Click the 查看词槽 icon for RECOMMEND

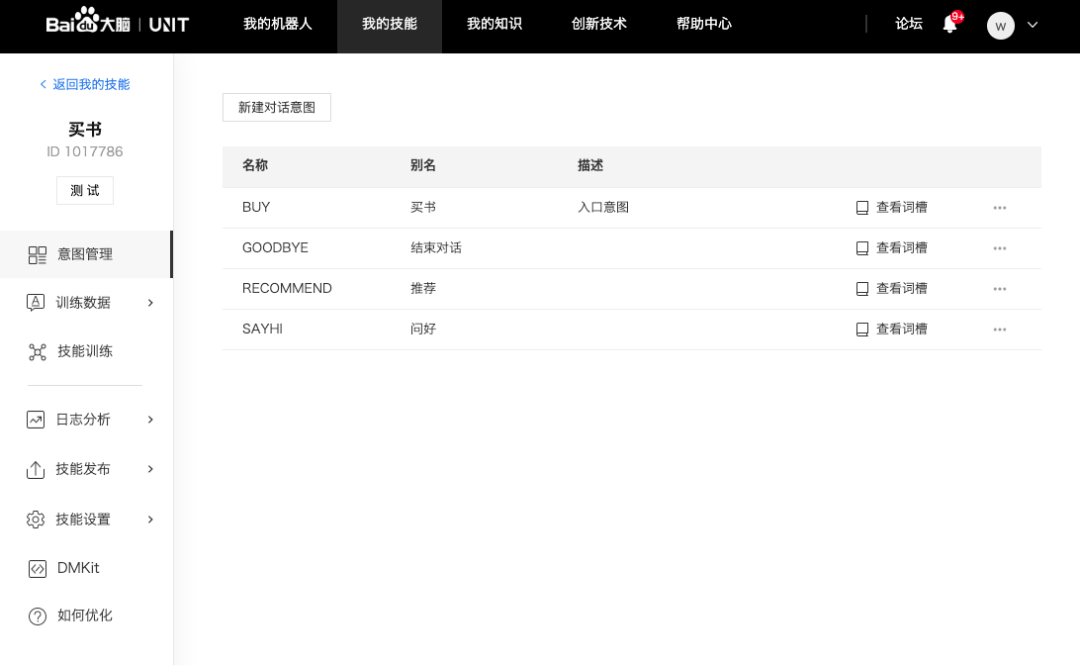(862, 289)
